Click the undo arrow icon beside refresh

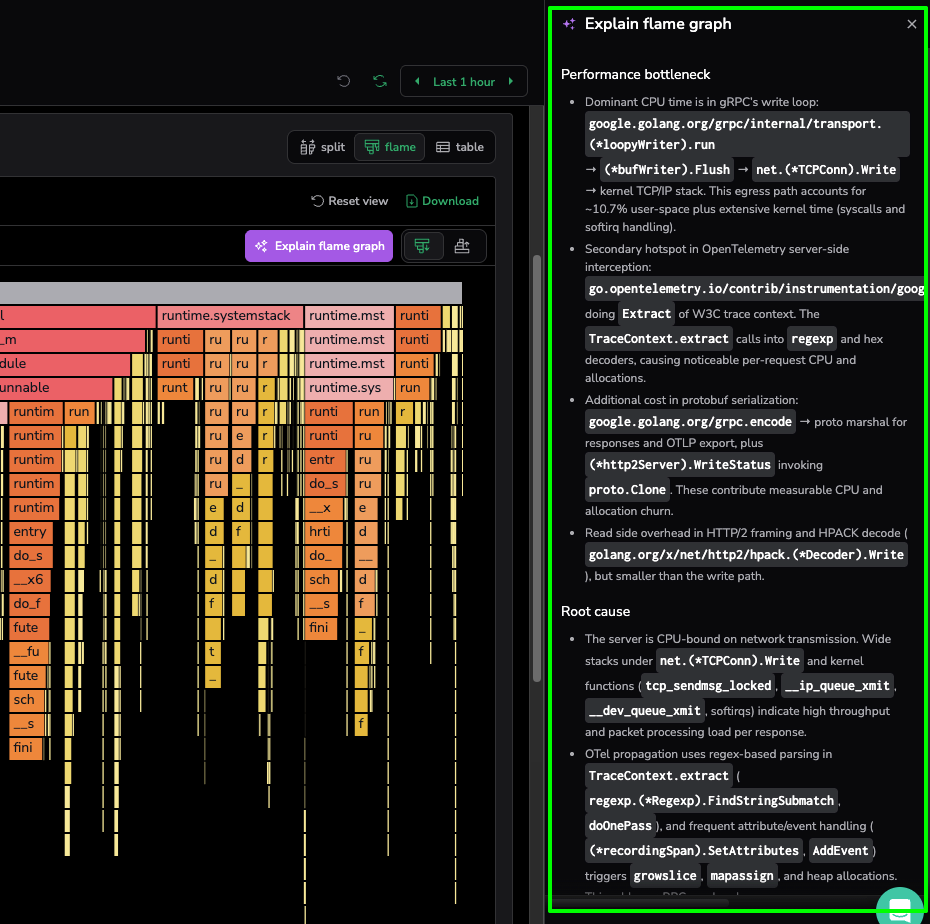344,81
